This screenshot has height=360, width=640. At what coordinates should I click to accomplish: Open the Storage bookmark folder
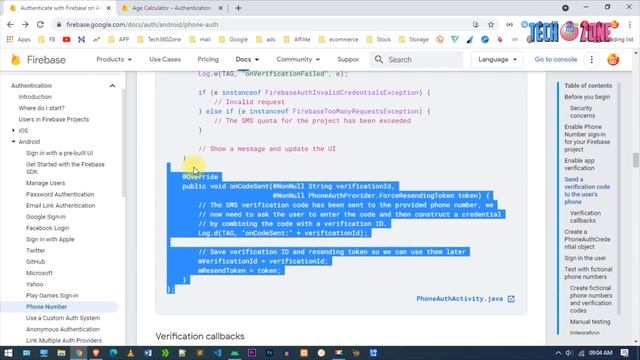pyautogui.click(x=414, y=40)
